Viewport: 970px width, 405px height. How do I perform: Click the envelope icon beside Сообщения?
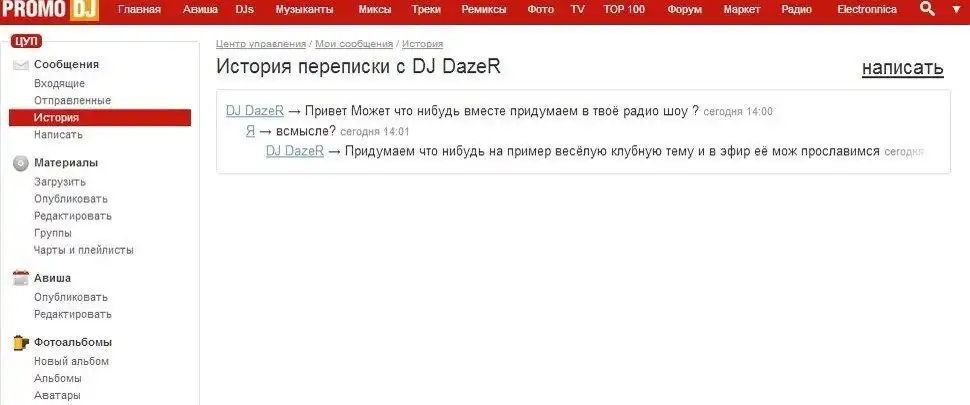click(x=20, y=65)
